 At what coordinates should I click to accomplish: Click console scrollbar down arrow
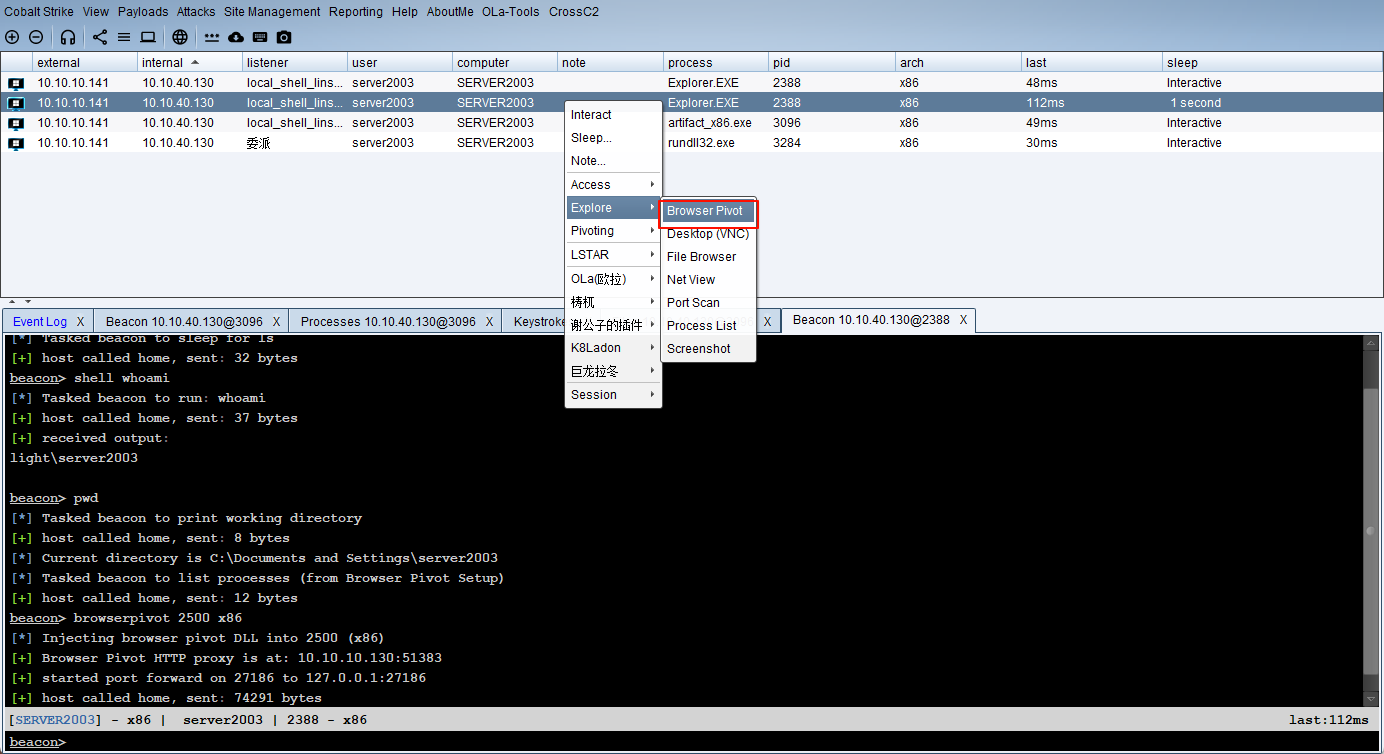click(1370, 698)
